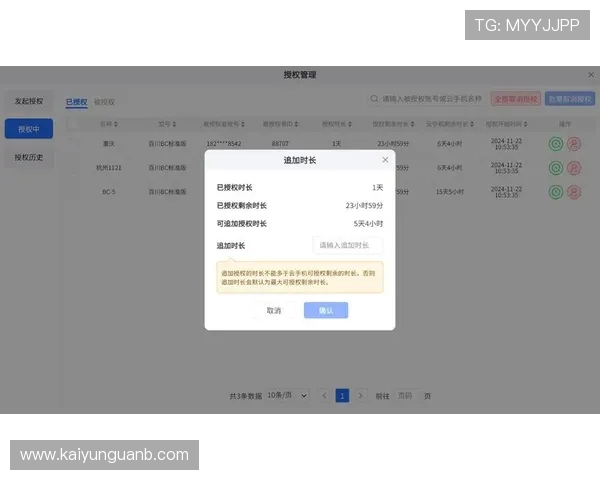Click red cancel-authorization icon in BC-5 row
600x480 pixels.
pyautogui.click(x=574, y=192)
